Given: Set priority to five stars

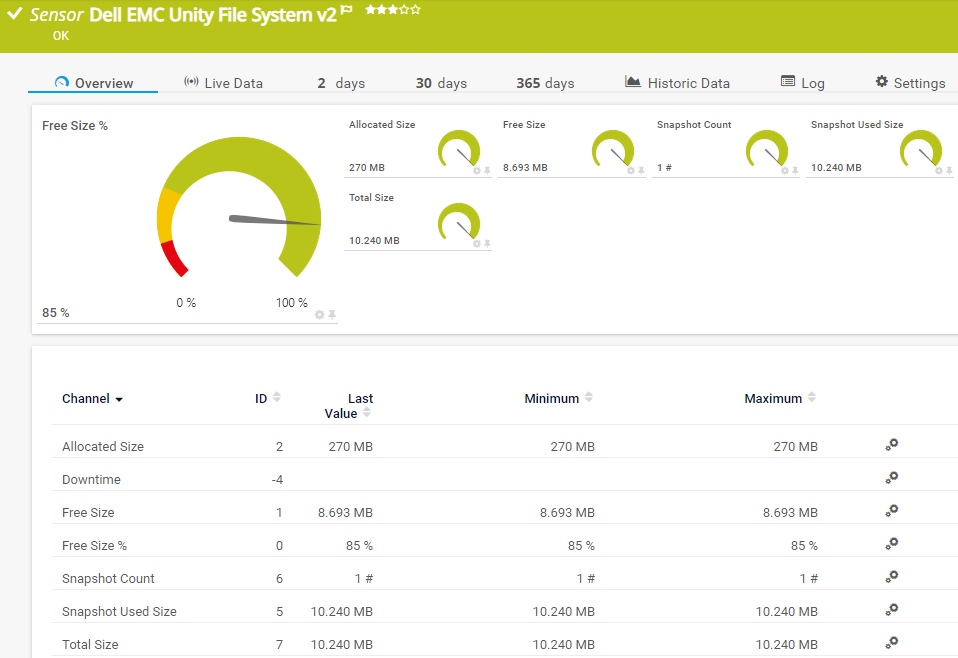Looking at the screenshot, I should coord(416,10).
